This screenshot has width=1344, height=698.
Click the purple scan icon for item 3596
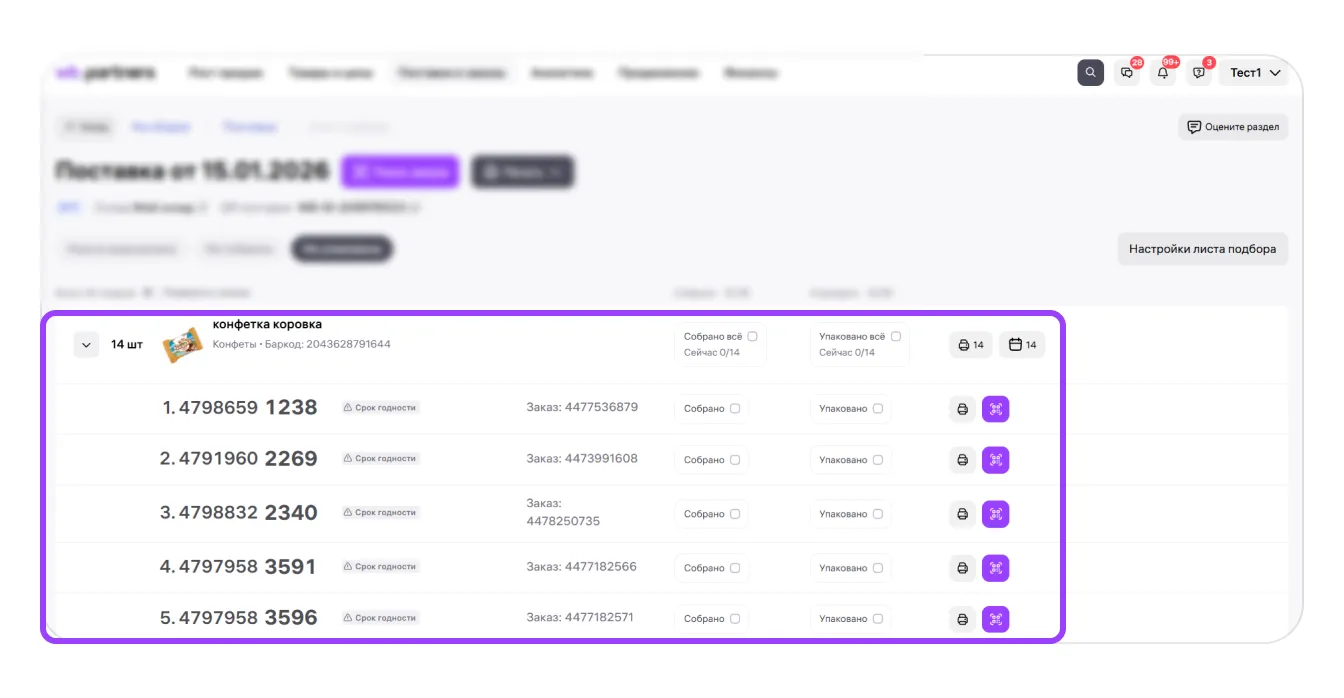(995, 619)
